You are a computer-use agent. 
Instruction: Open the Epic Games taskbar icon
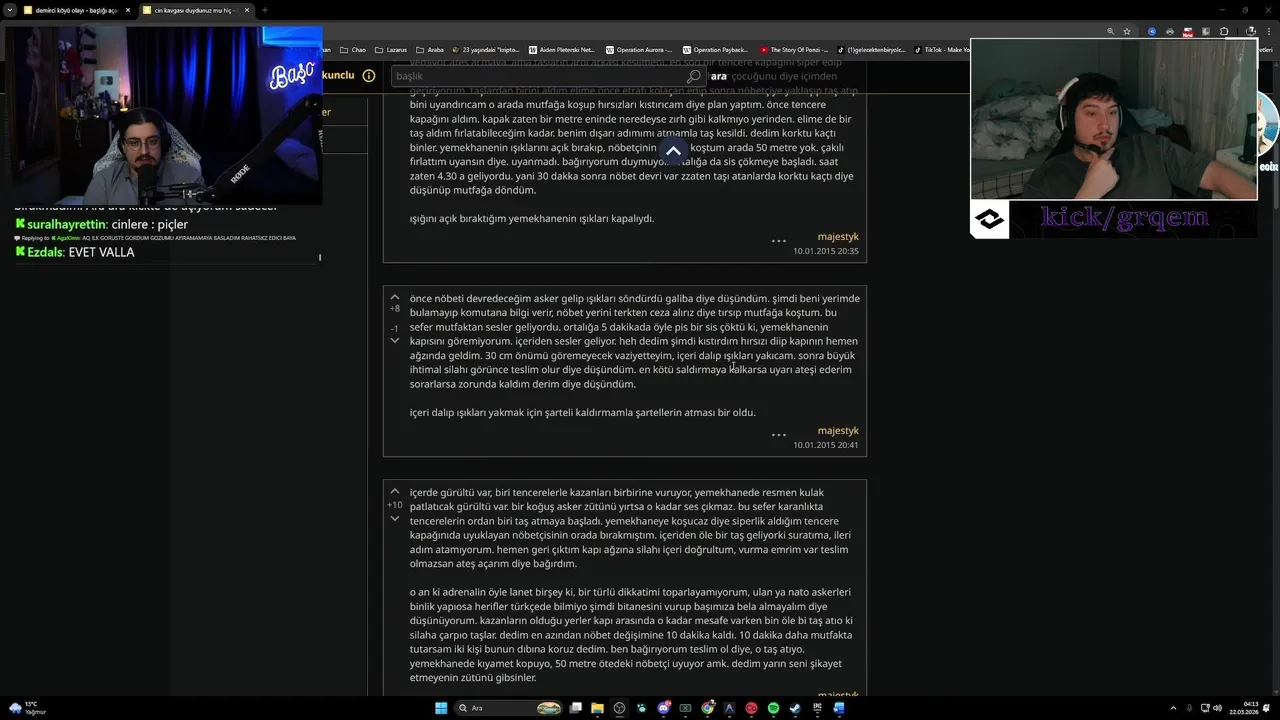(817, 708)
